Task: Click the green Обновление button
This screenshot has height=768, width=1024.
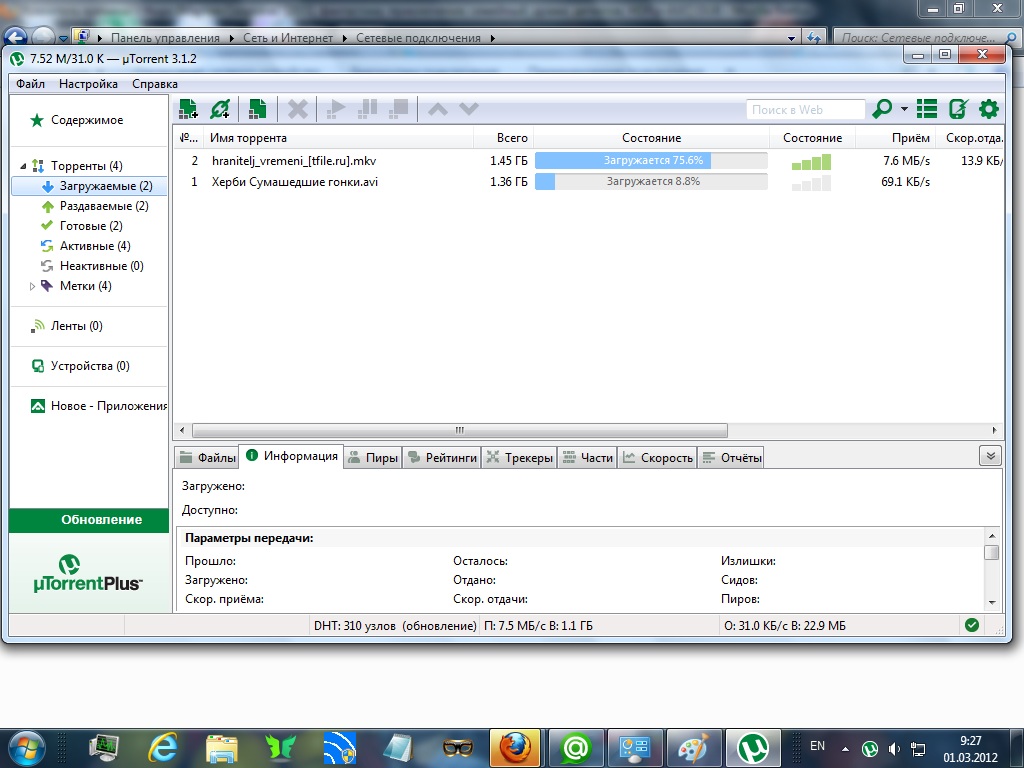Action: (88, 520)
